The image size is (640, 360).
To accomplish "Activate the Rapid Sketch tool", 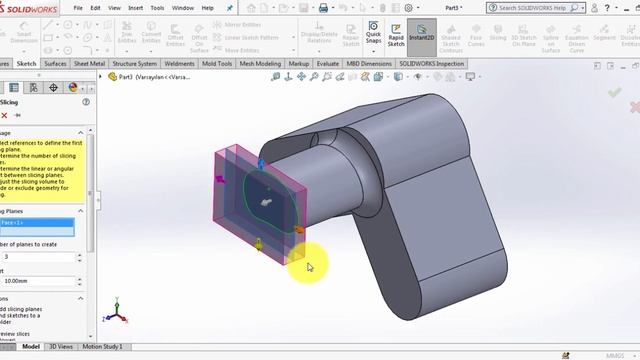I will (x=396, y=35).
